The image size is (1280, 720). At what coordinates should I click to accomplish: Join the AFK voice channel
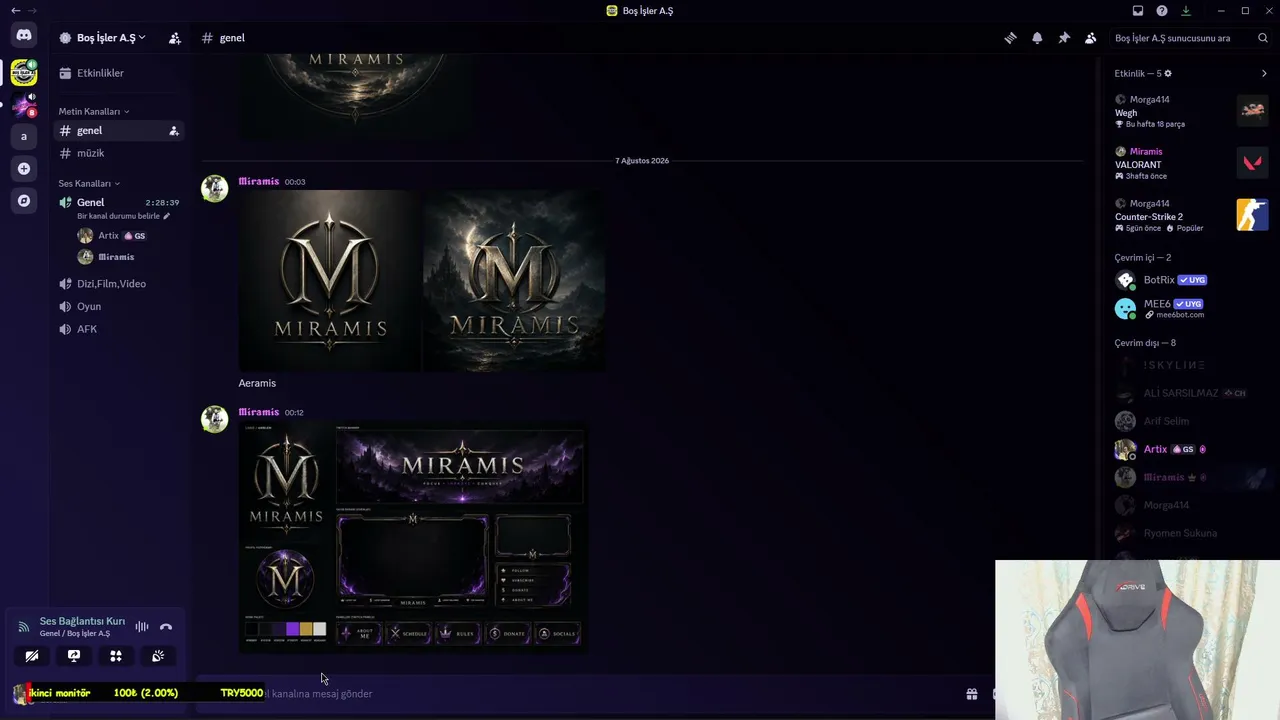tap(119, 329)
